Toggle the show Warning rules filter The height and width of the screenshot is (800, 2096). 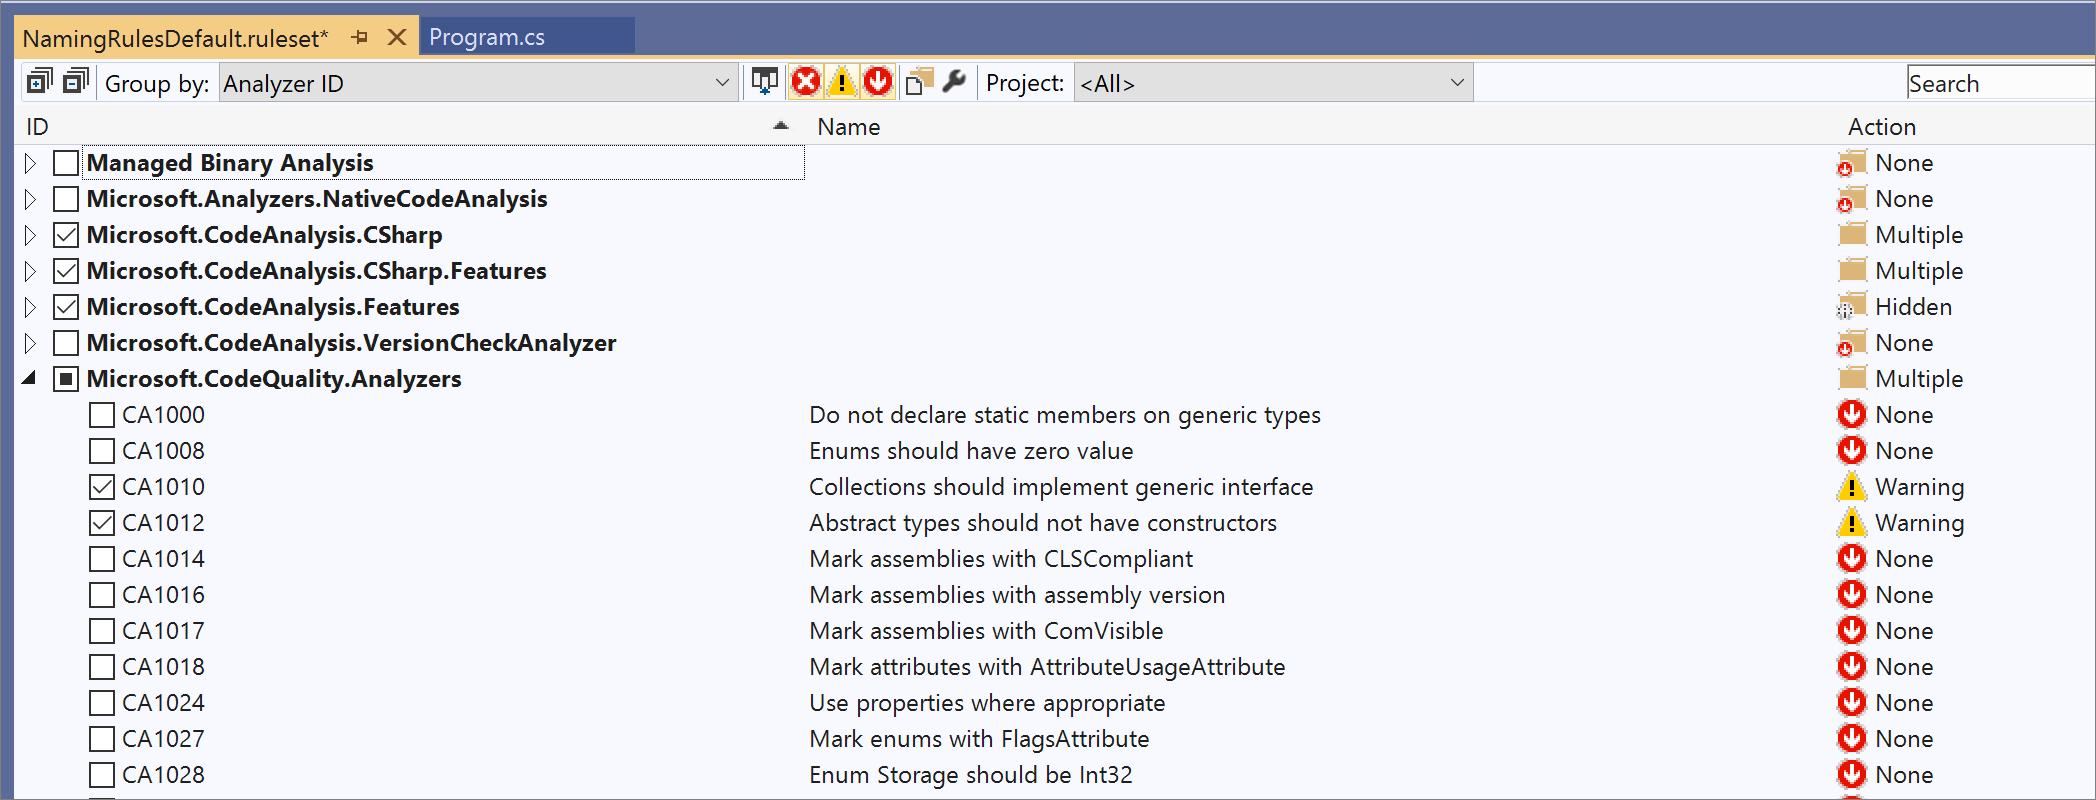(842, 81)
